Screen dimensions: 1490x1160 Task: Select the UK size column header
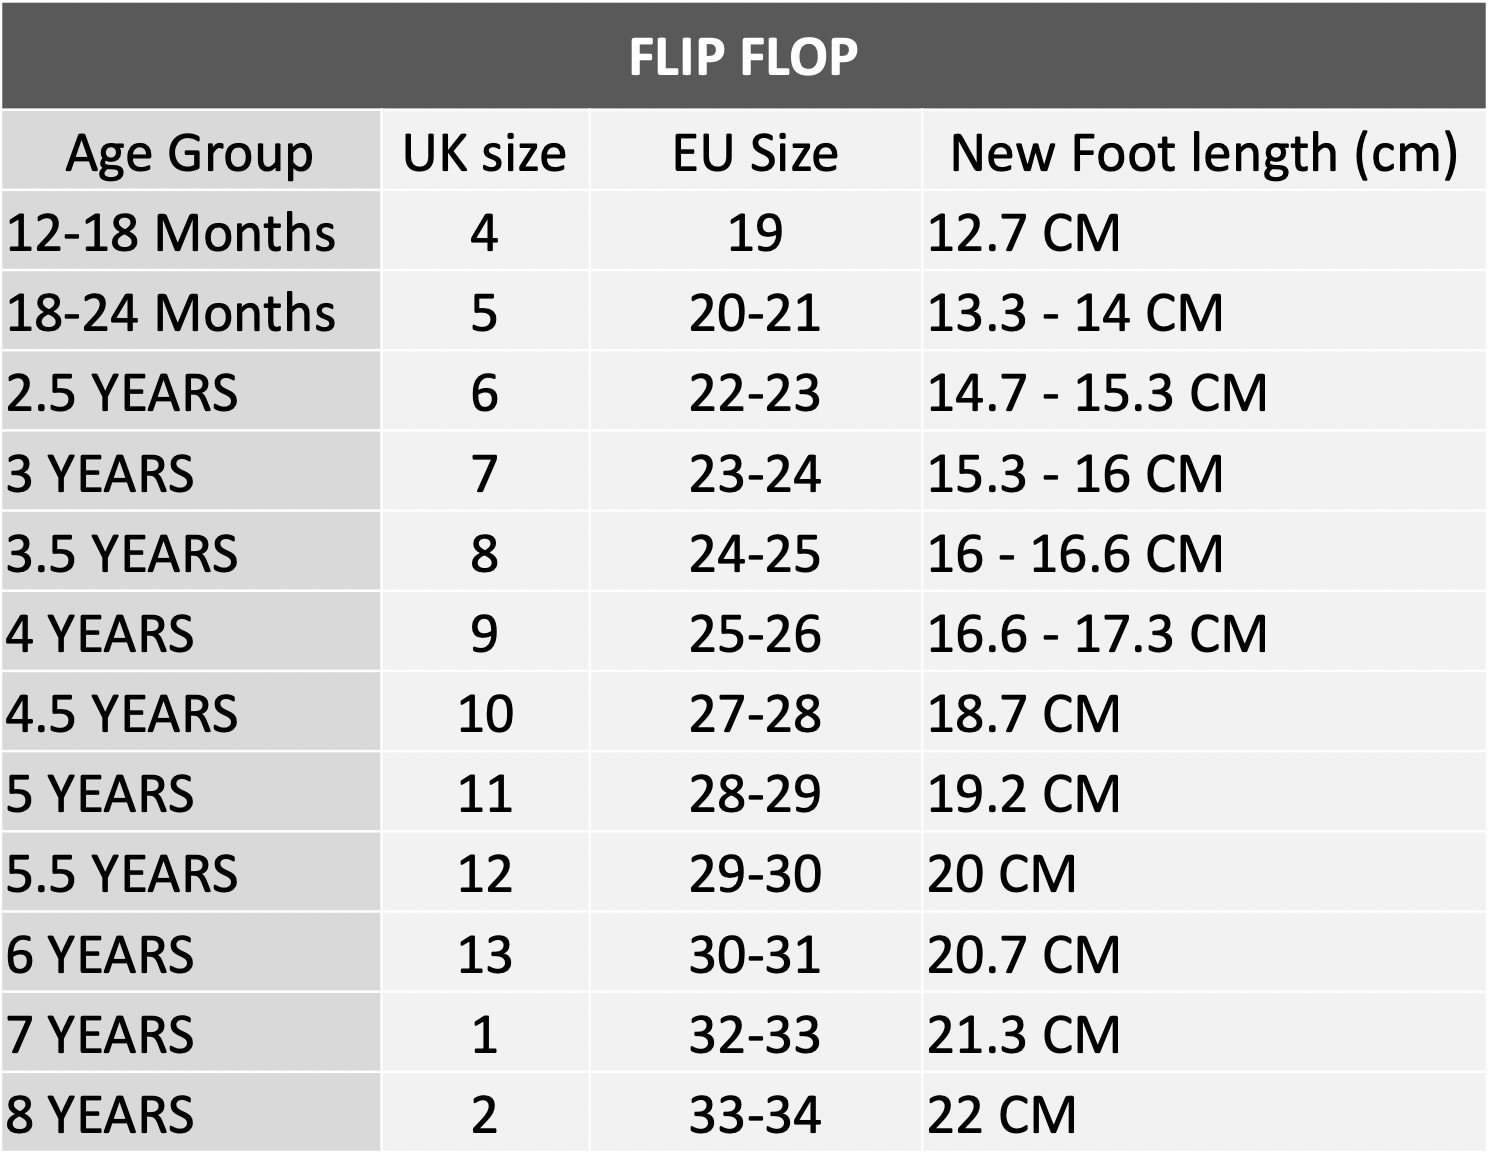click(485, 153)
